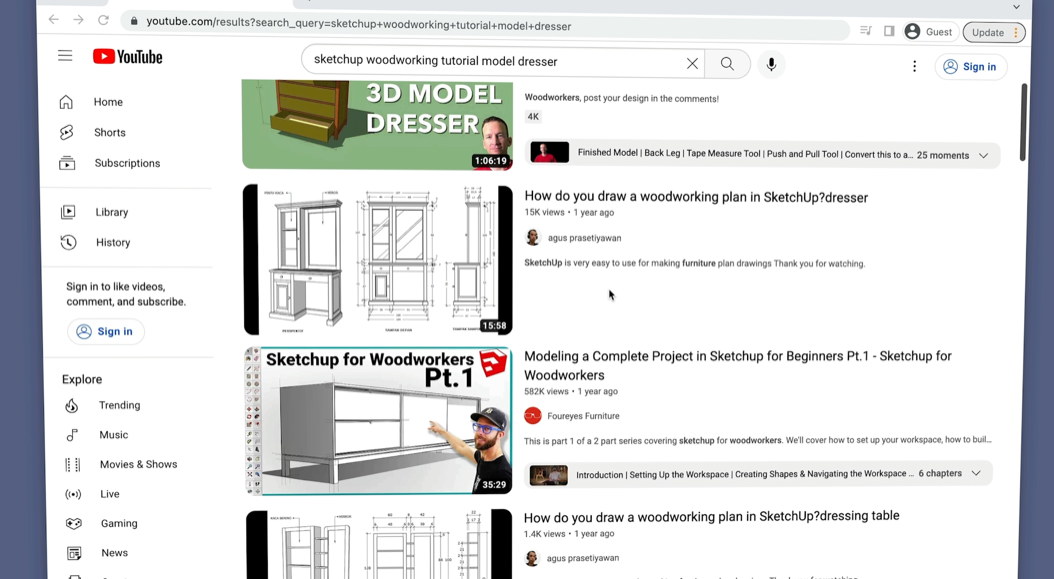Select News under Explore
Viewport: 1054px width, 579px height.
114,553
